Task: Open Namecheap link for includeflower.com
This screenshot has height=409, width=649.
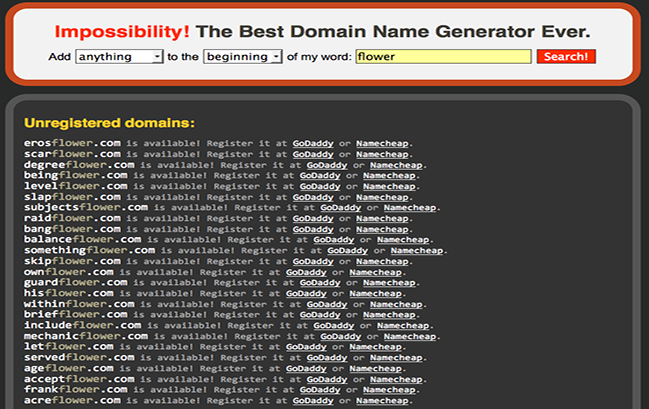Action: point(403,325)
